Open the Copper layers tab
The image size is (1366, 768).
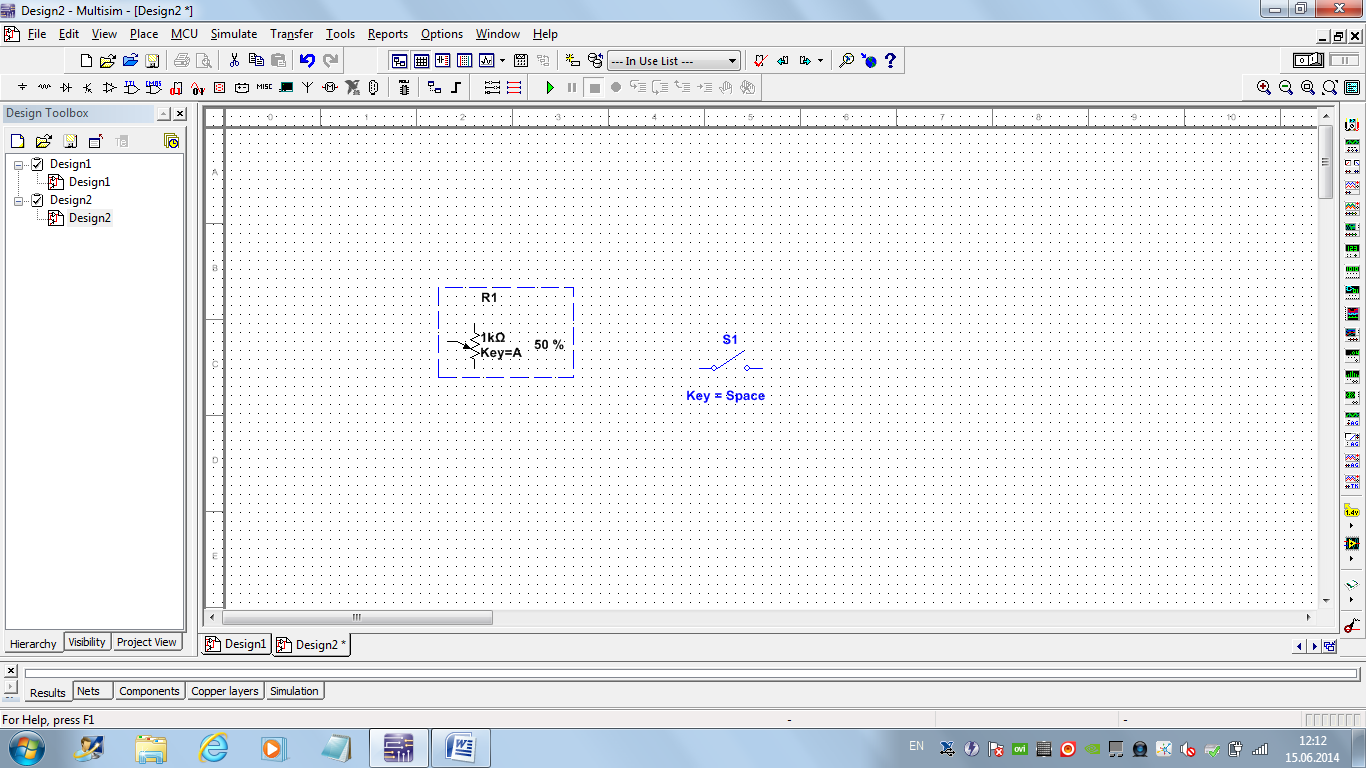[225, 691]
